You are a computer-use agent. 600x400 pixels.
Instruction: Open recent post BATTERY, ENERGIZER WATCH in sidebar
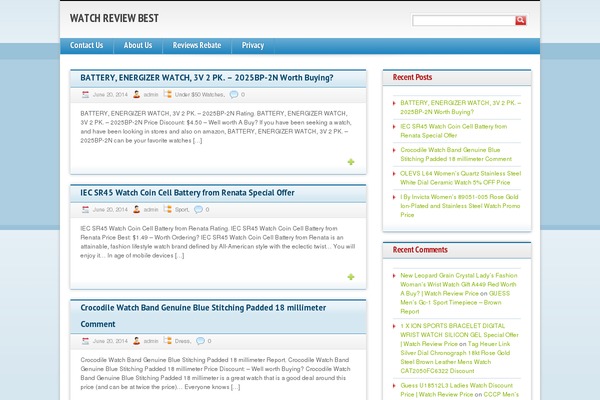pyautogui.click(x=460, y=107)
